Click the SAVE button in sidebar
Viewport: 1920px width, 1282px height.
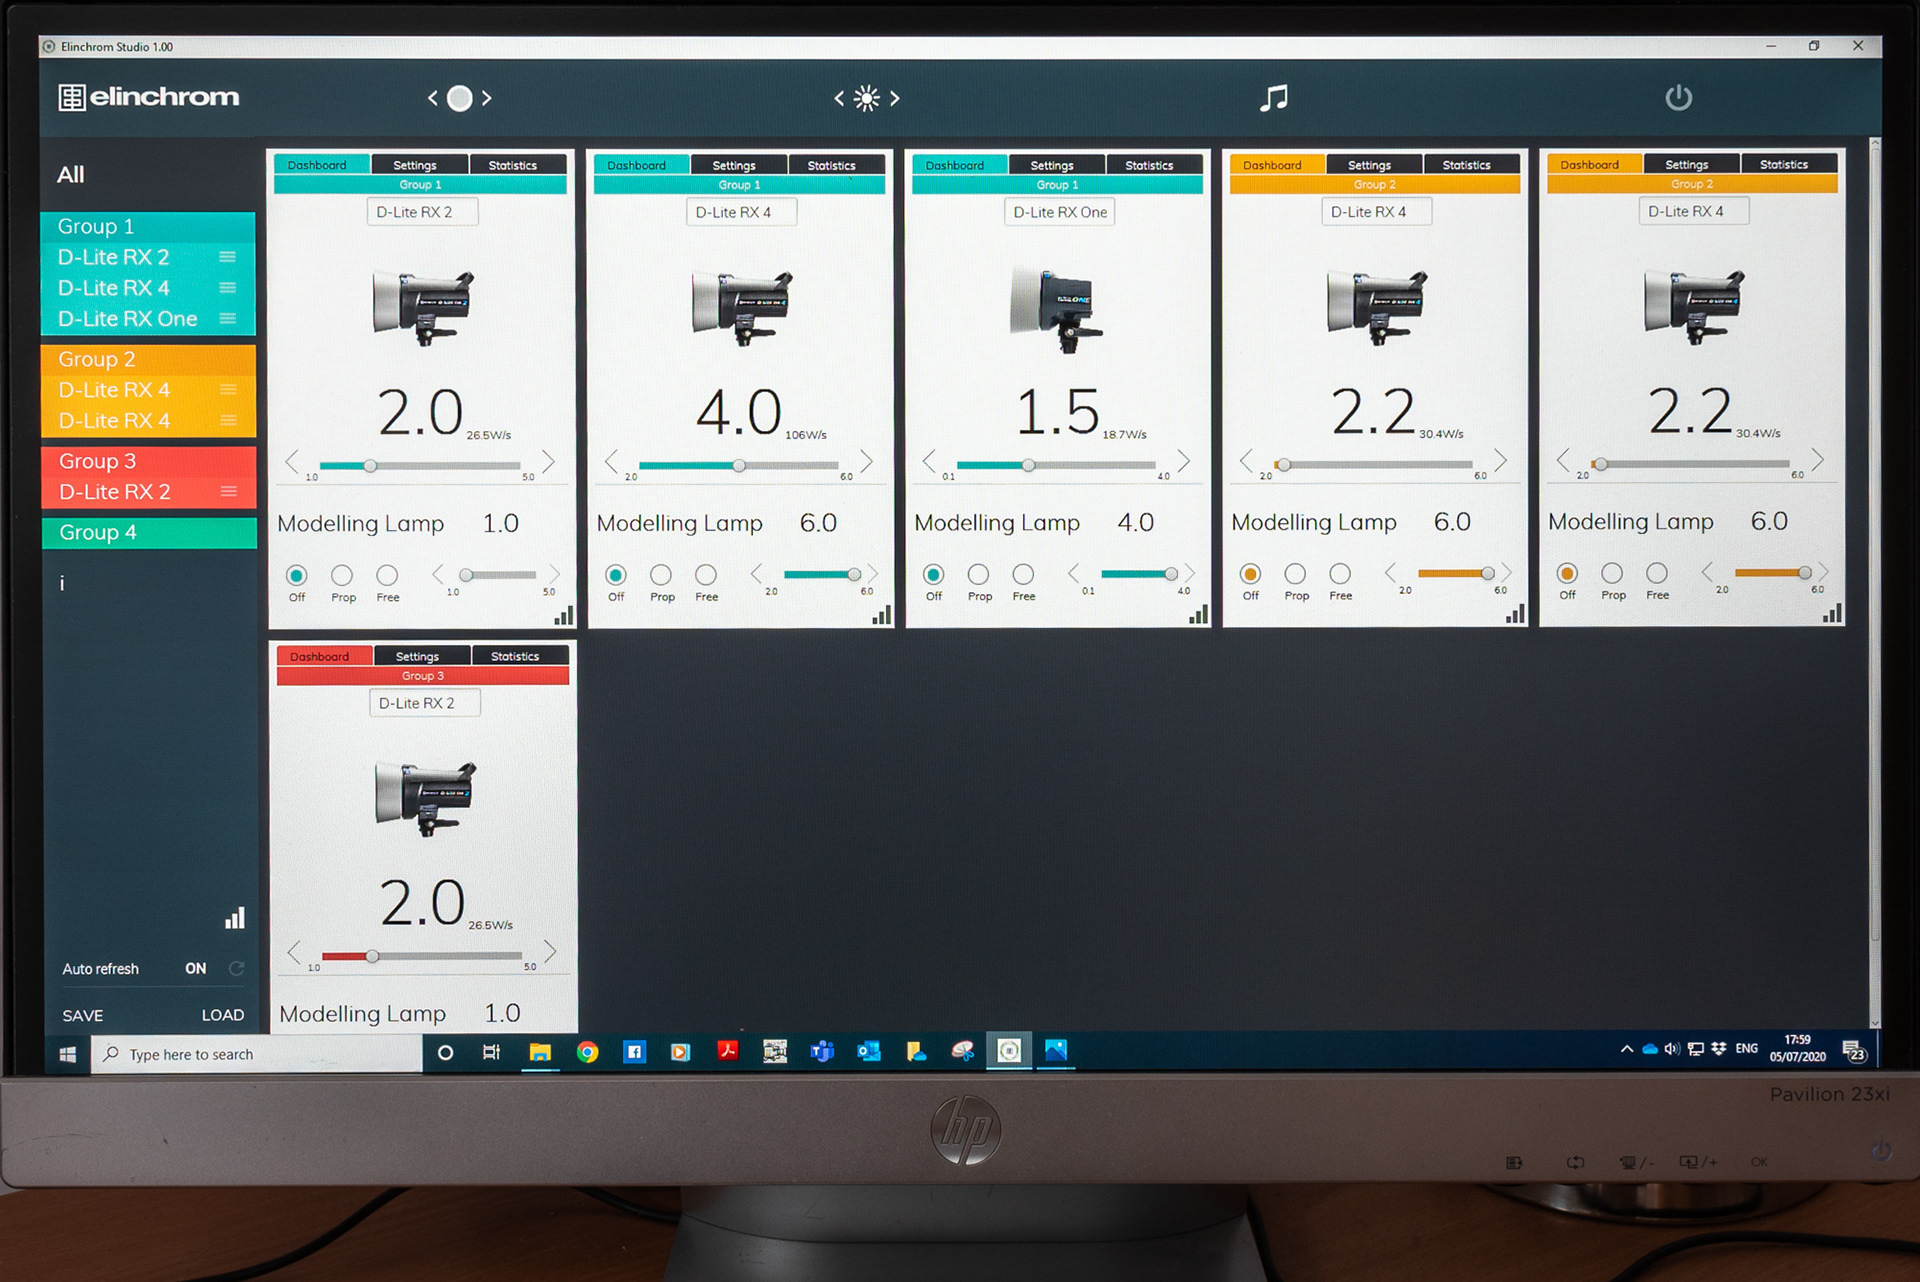[83, 1015]
